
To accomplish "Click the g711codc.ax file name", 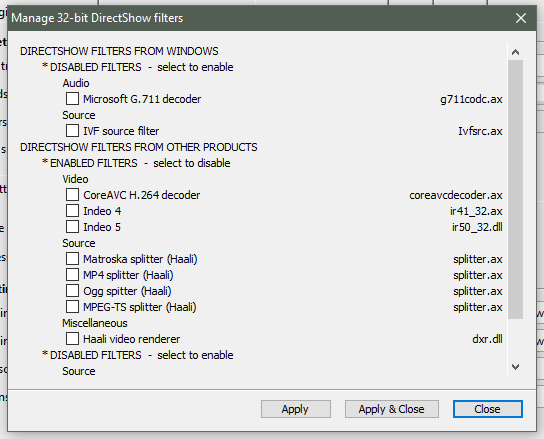I will 471,99.
